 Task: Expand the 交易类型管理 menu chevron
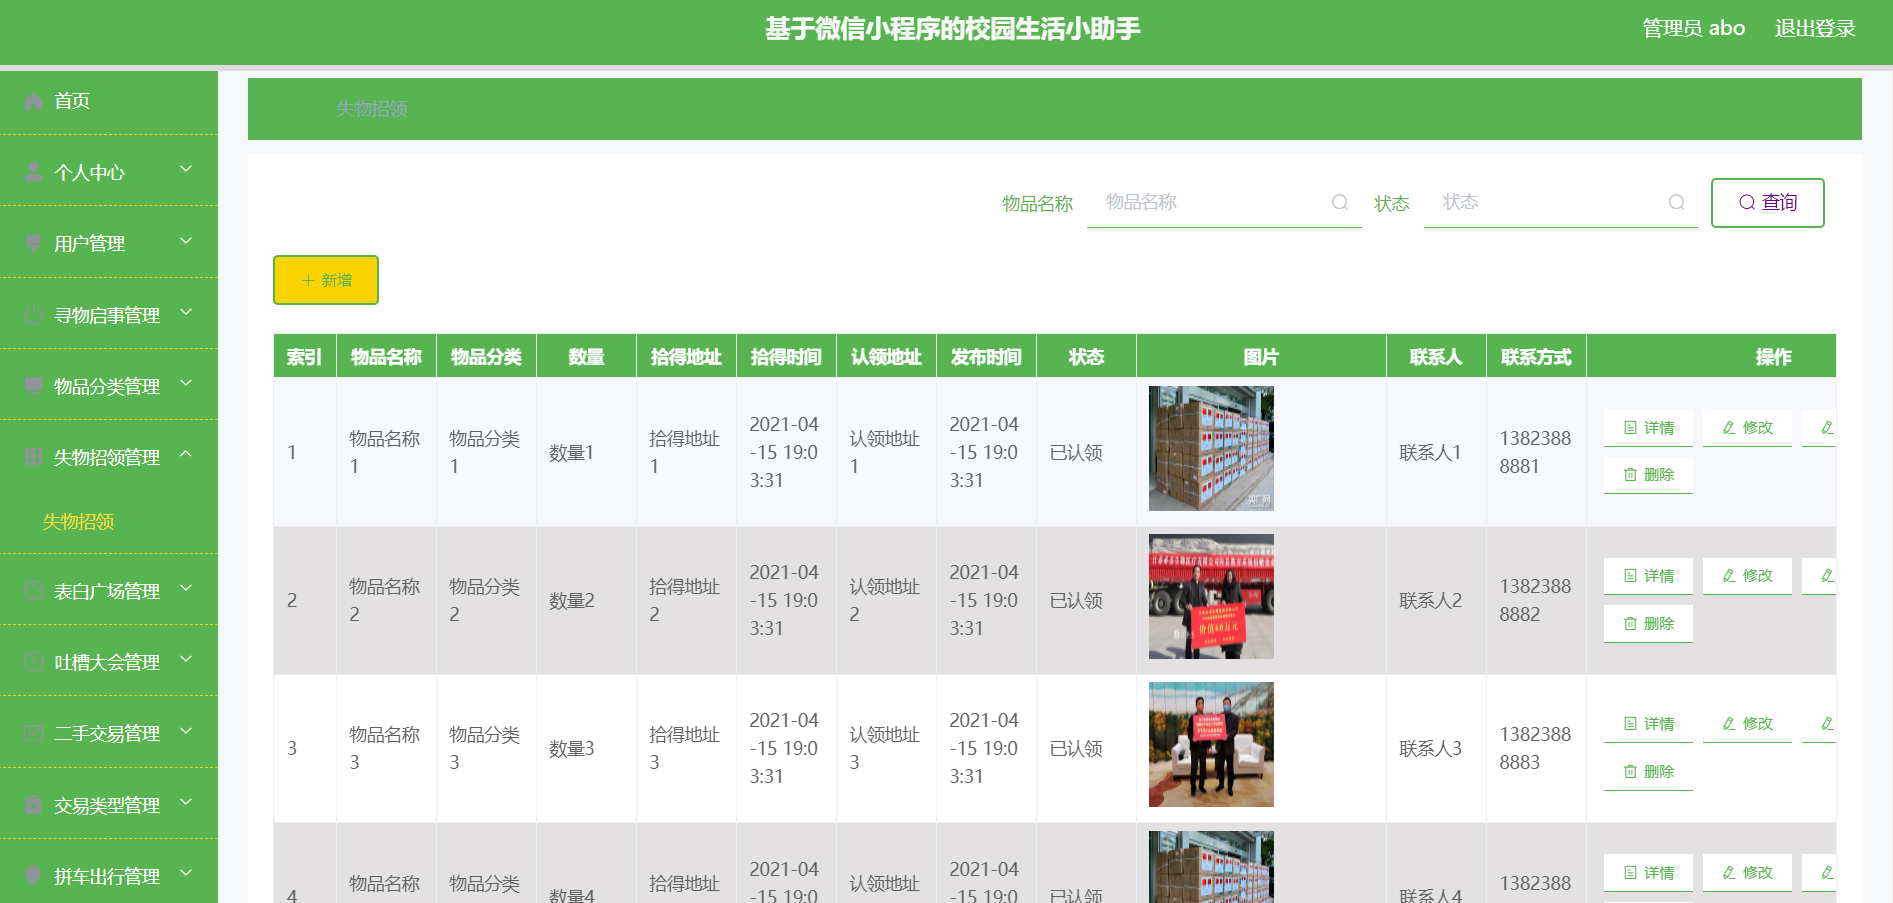click(x=186, y=803)
